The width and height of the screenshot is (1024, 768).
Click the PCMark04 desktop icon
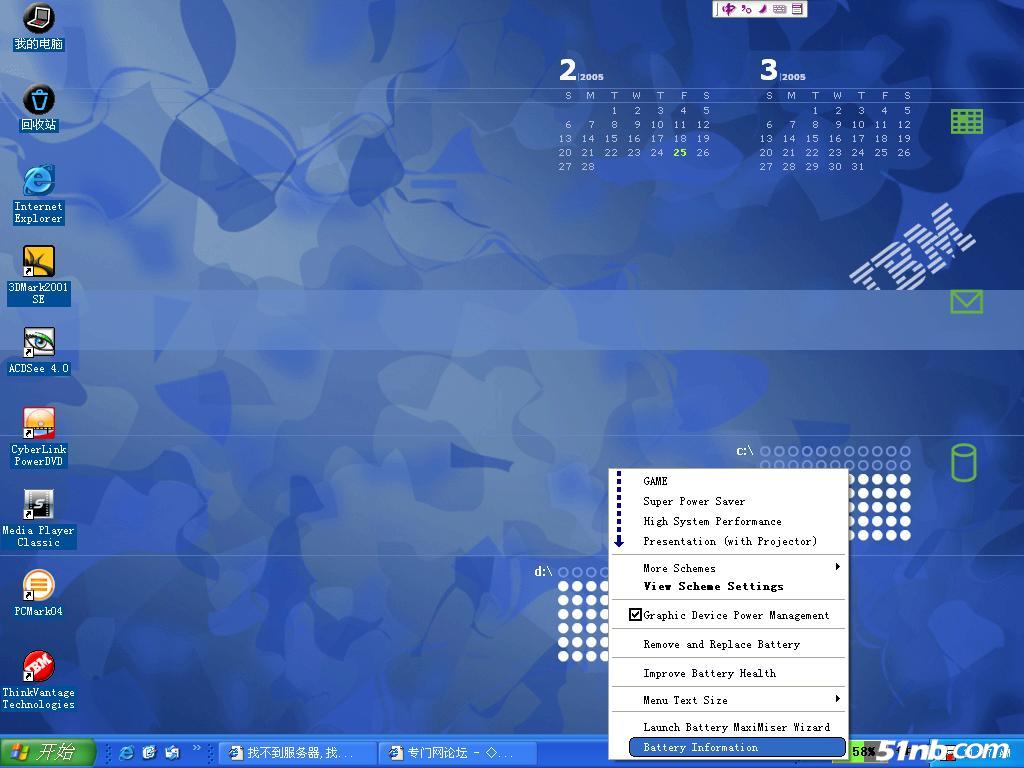coord(38,586)
